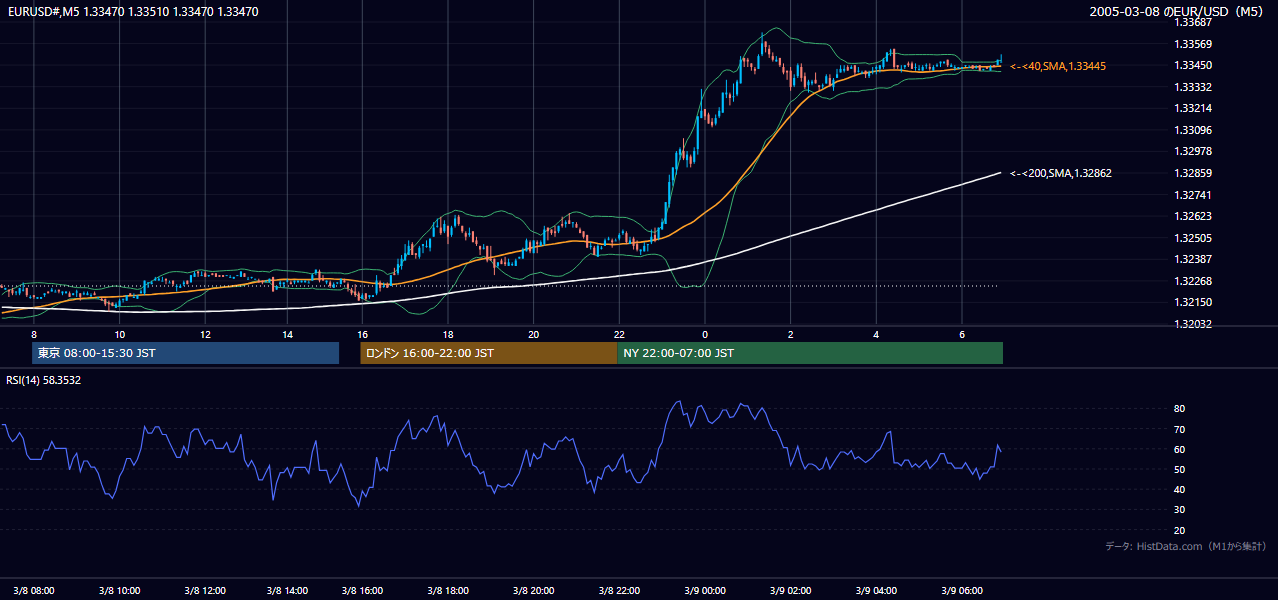Click RSI axis level 40
This screenshot has width=1278, height=600.
coord(1179,489)
